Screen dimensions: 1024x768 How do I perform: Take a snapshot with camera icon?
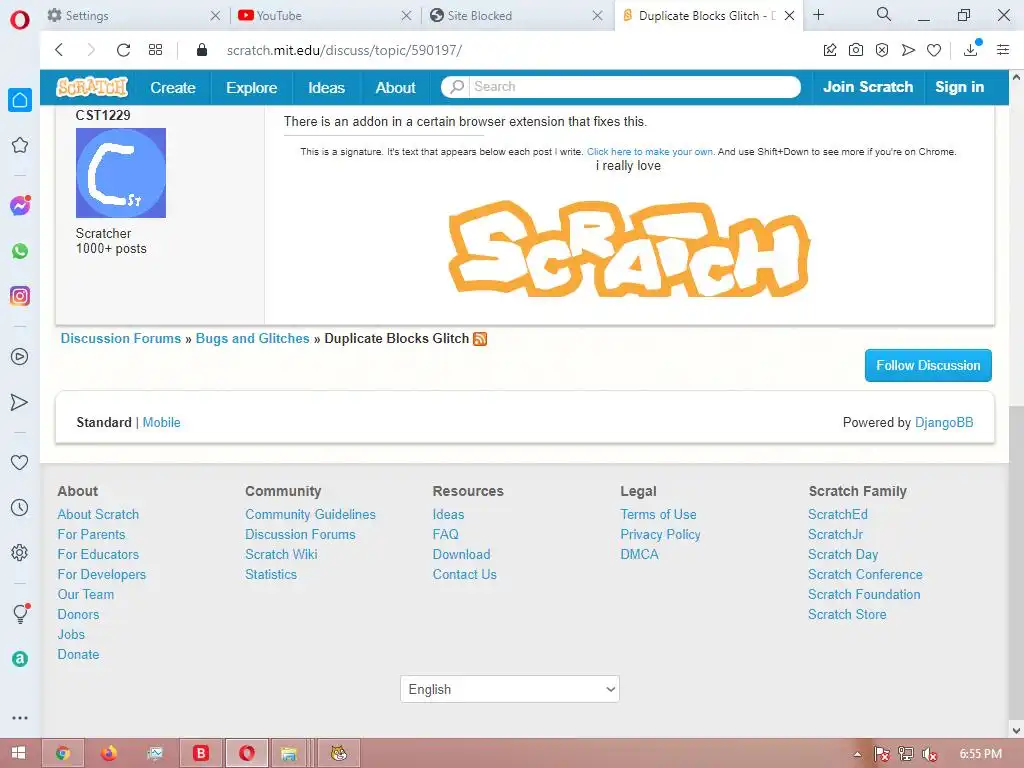(x=856, y=50)
